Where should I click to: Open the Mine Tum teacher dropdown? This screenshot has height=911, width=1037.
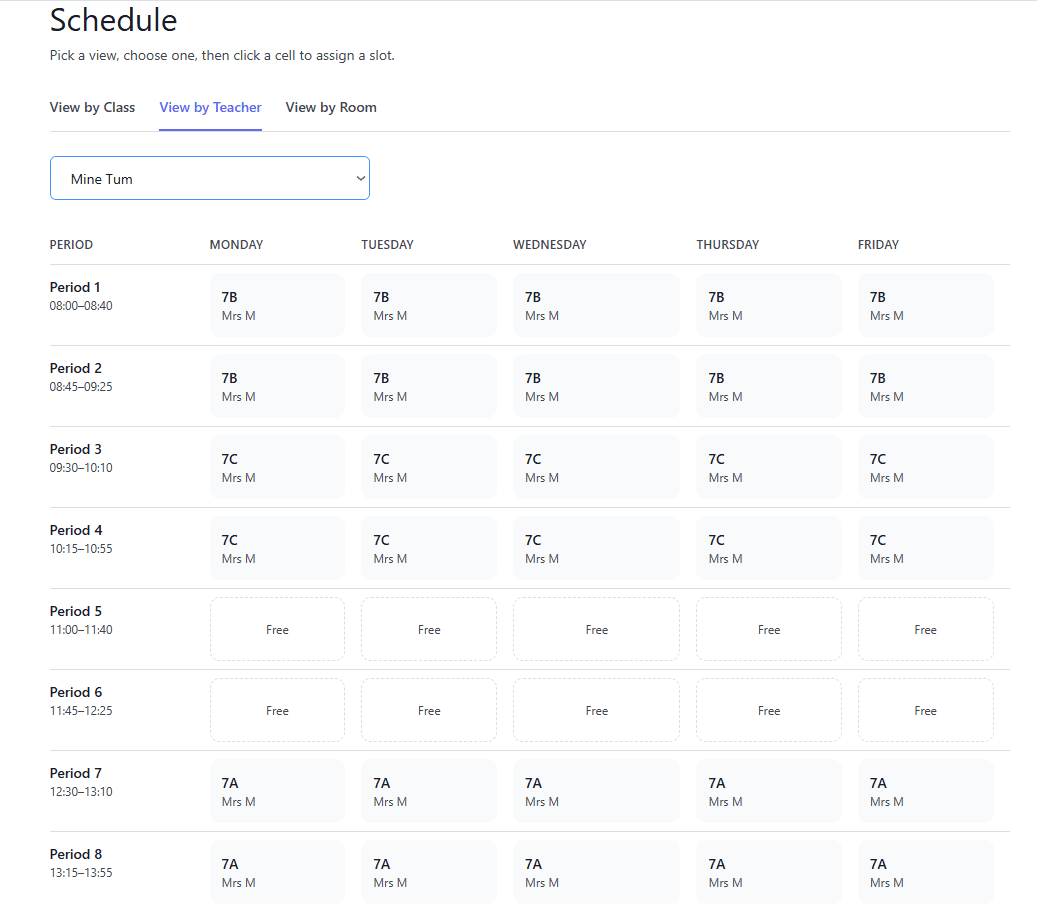tap(210, 178)
